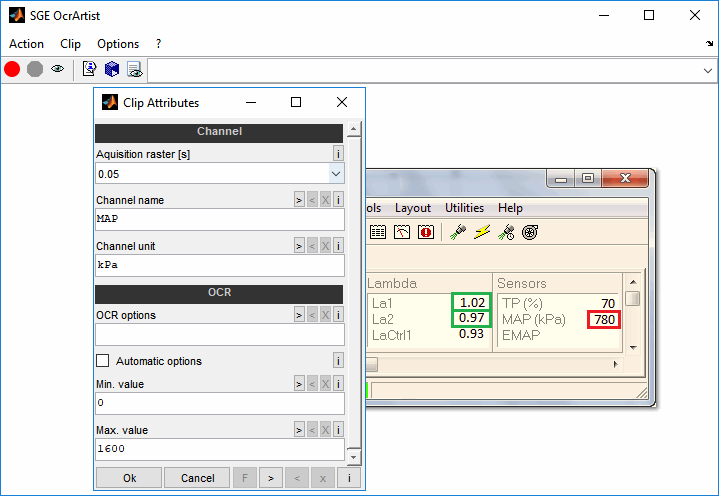This screenshot has height=496, width=719.
Task: Click the F button in bottom row
Action: 244,478
